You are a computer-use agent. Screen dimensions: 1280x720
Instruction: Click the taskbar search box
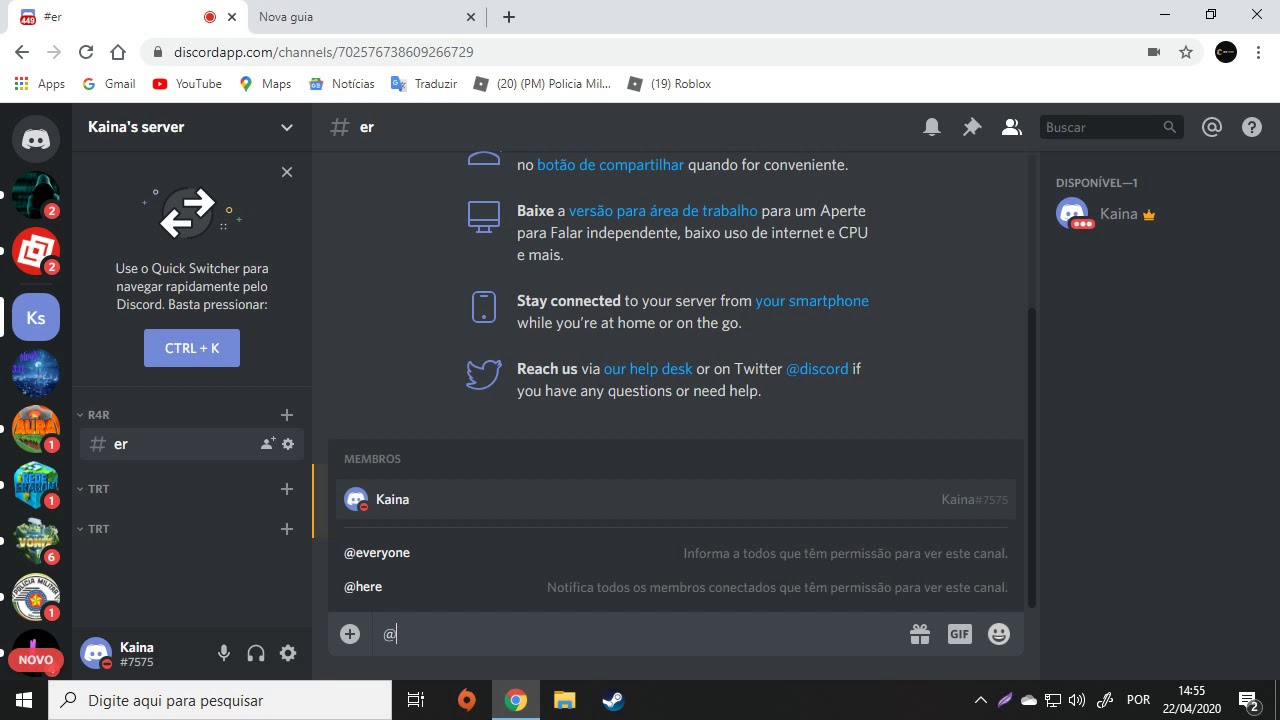pyautogui.click(x=220, y=700)
